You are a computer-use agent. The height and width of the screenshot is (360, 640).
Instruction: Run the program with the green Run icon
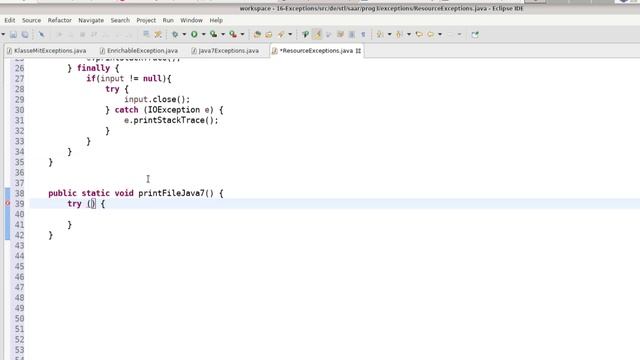pos(194,35)
